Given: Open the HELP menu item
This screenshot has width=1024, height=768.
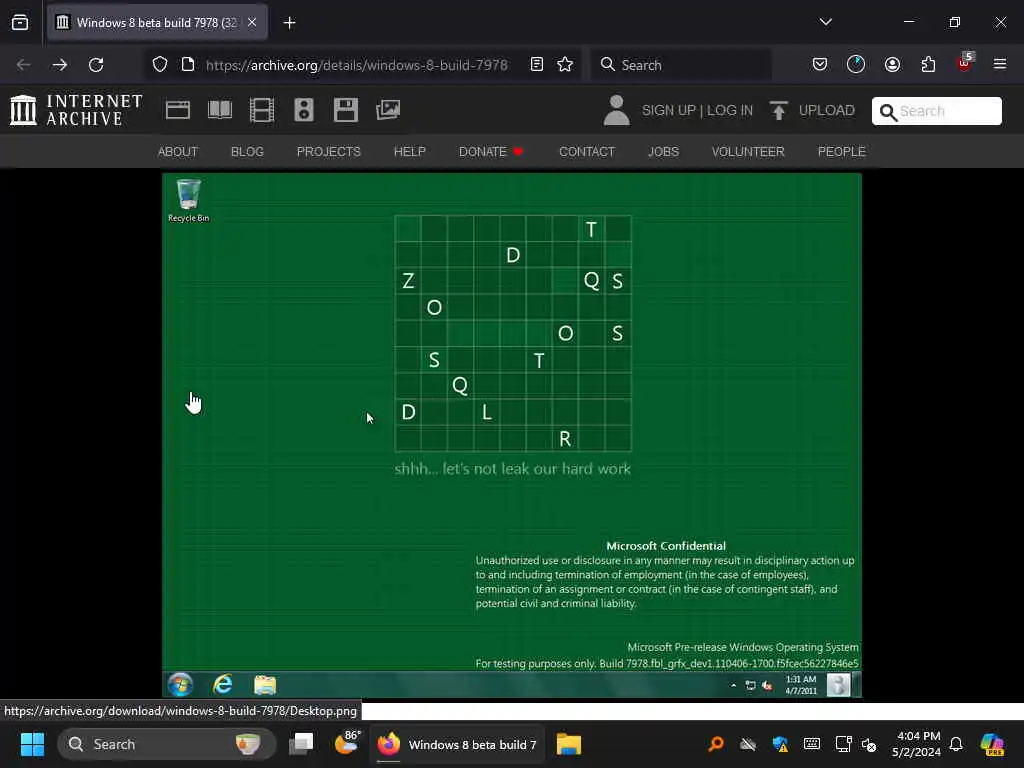Looking at the screenshot, I should point(409,152).
